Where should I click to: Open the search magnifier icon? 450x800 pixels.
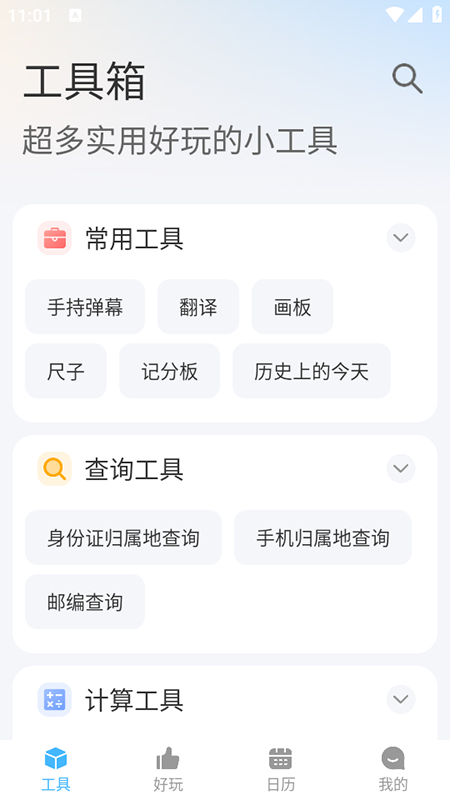click(x=407, y=79)
